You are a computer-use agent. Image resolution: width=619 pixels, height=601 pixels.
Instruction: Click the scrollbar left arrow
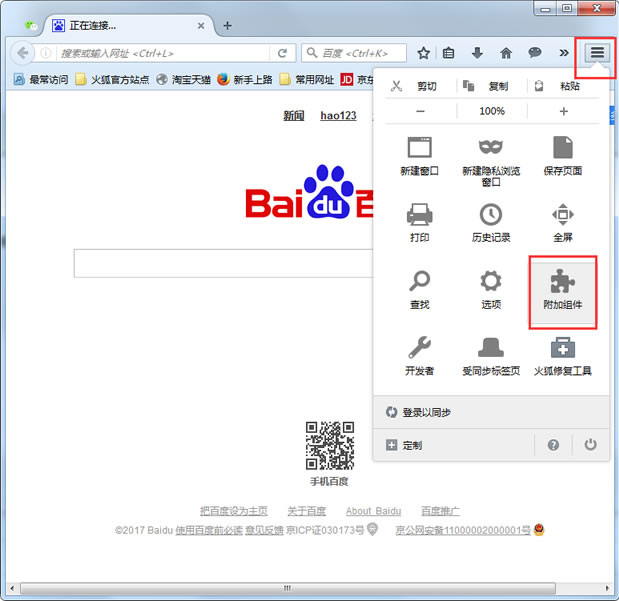[12, 588]
